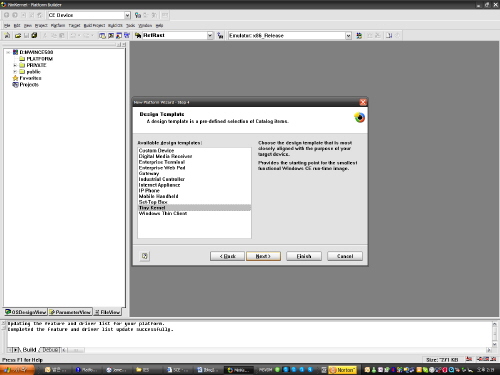Select the Debug output tab
Viewport: 500px width, 375px height.
point(51,350)
